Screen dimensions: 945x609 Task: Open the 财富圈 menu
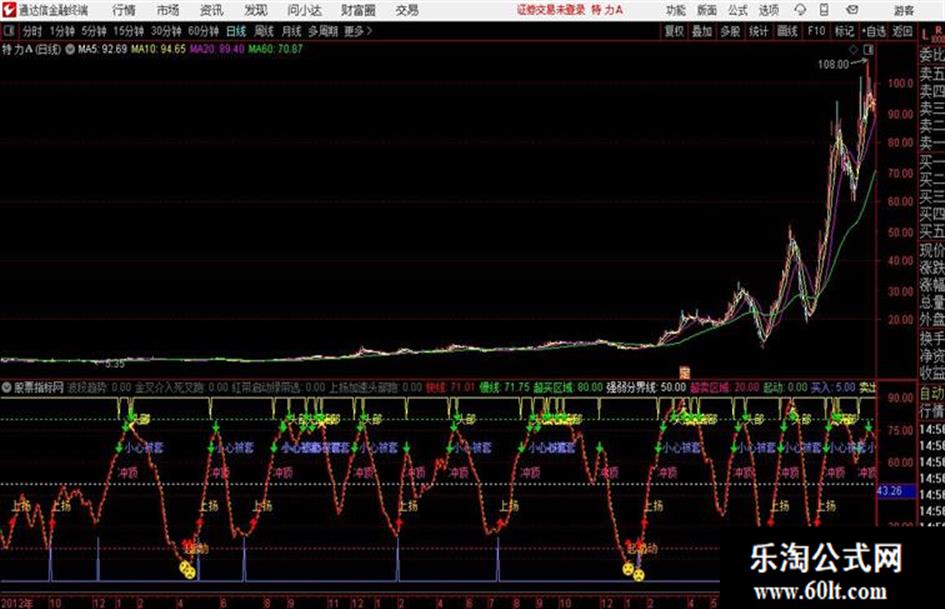coord(359,10)
